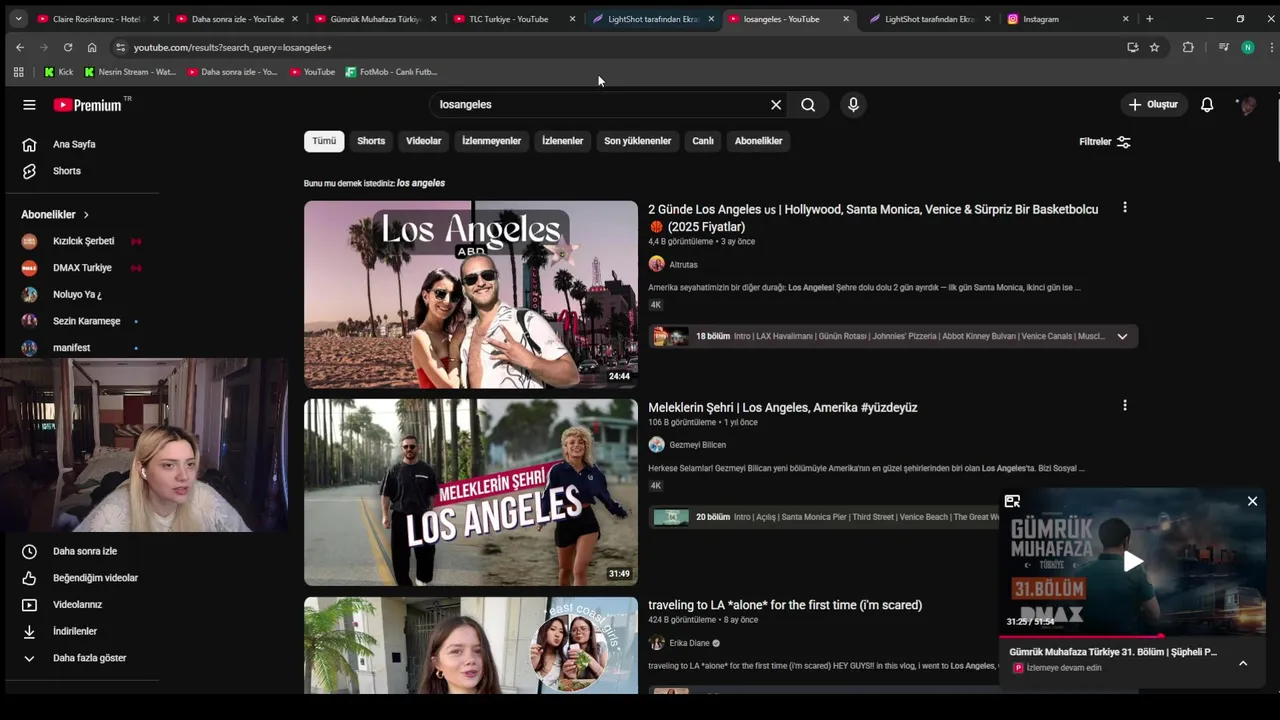1280x720 pixels.
Task: Select the Son yüklenenler filter chip
Action: pyautogui.click(x=637, y=141)
